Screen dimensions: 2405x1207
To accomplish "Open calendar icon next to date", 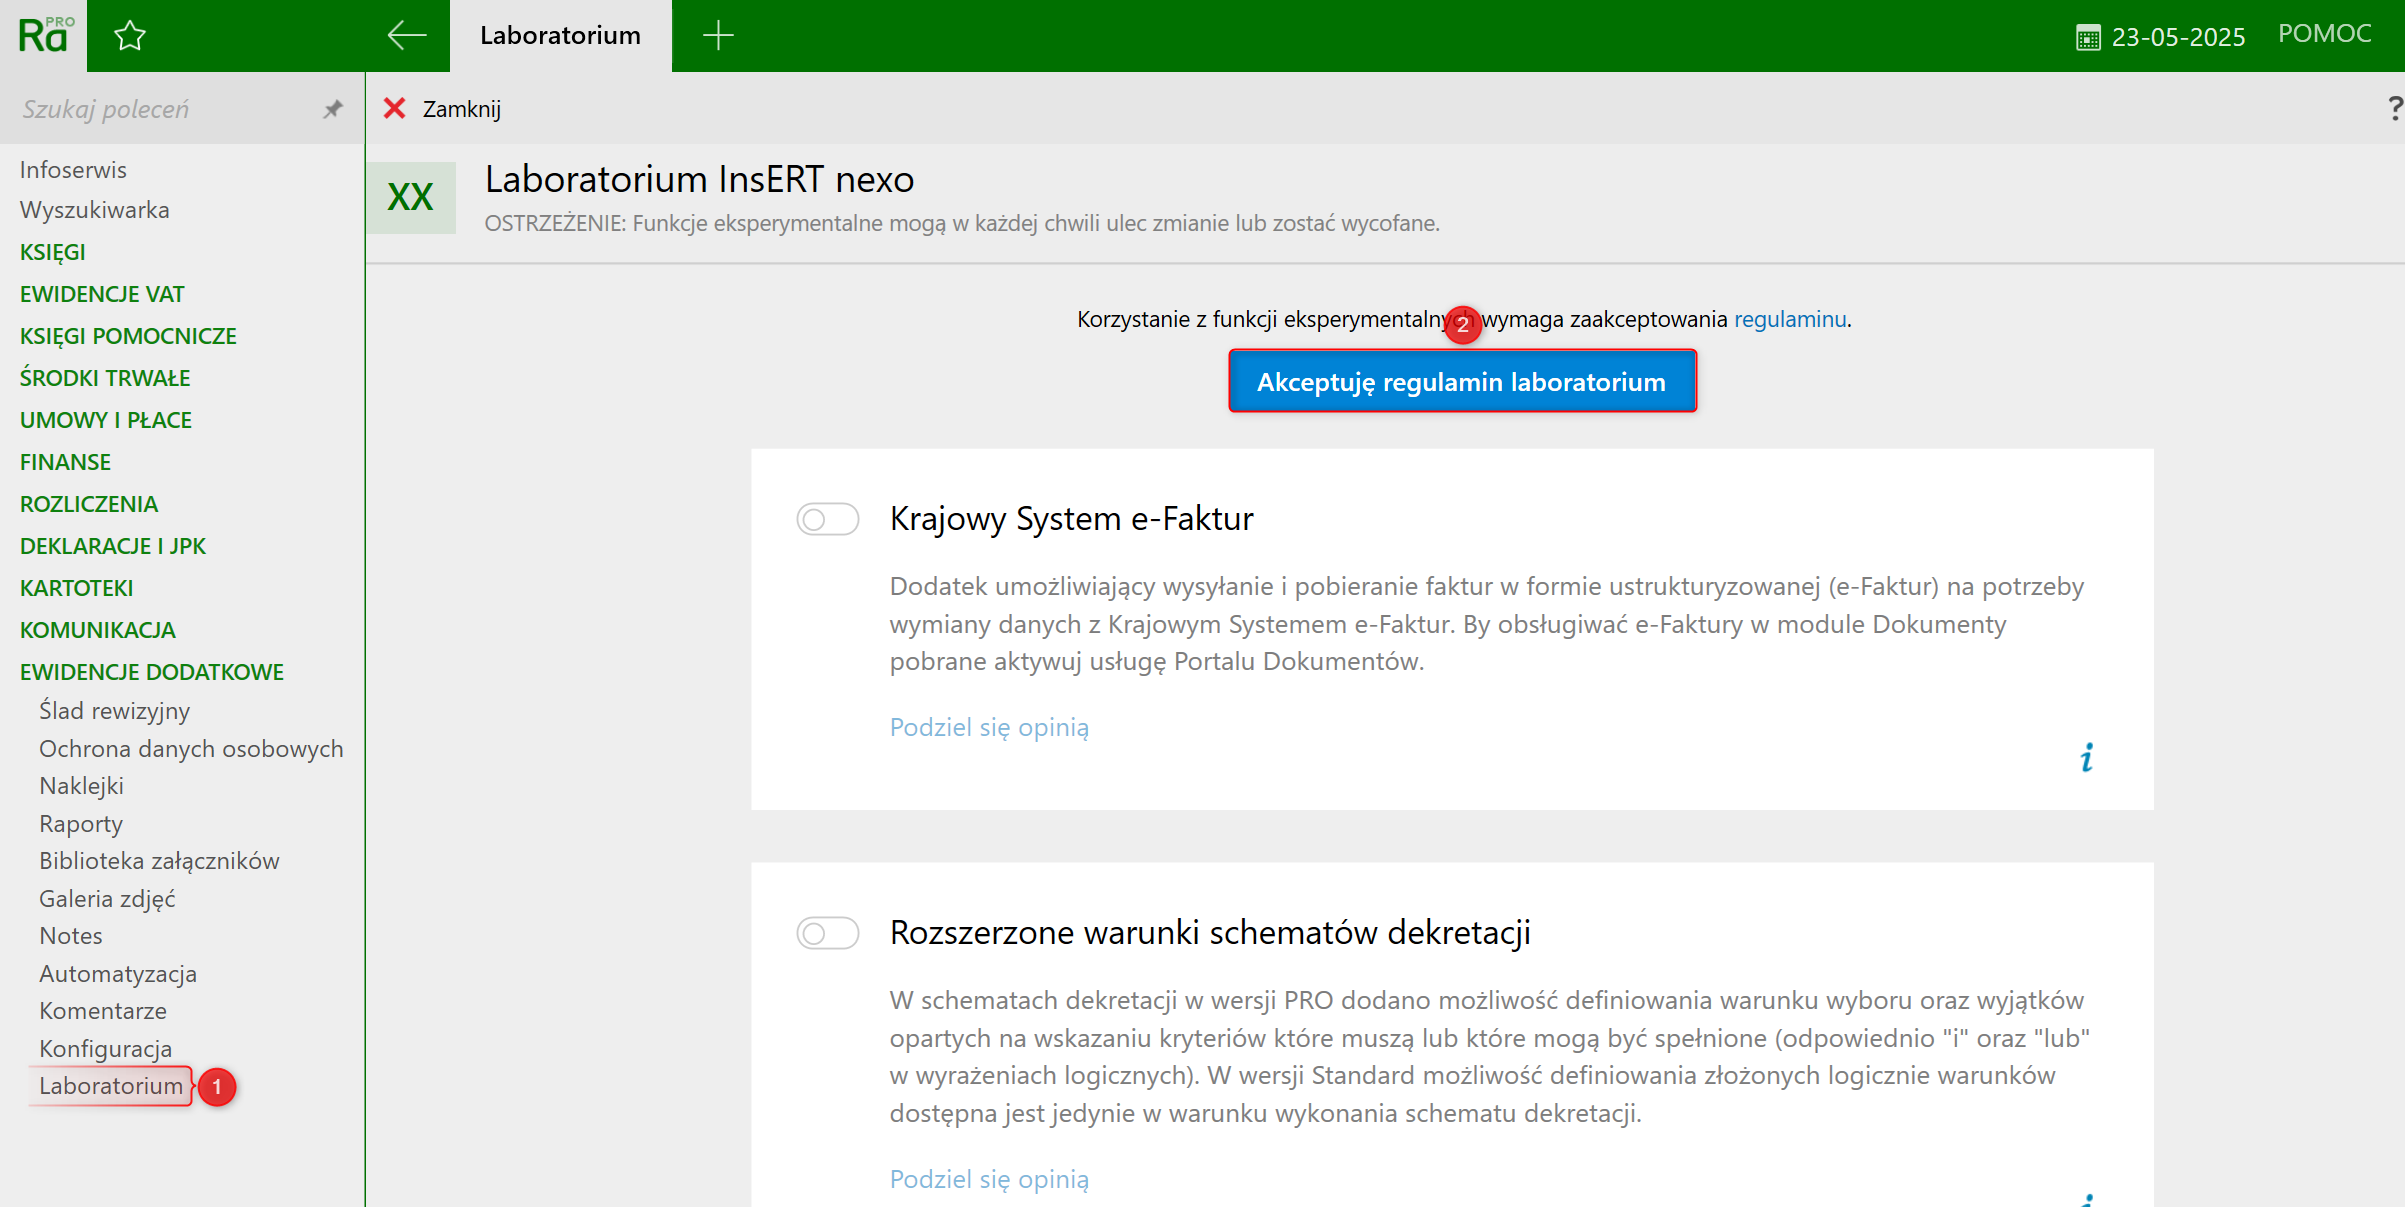I will point(2087,38).
